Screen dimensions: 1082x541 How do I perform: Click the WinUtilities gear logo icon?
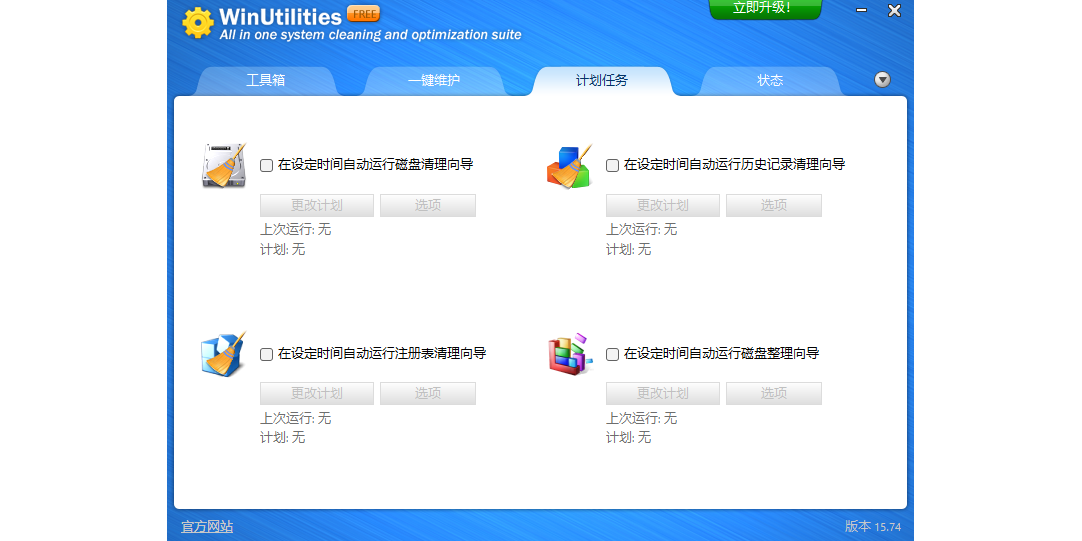coord(198,23)
